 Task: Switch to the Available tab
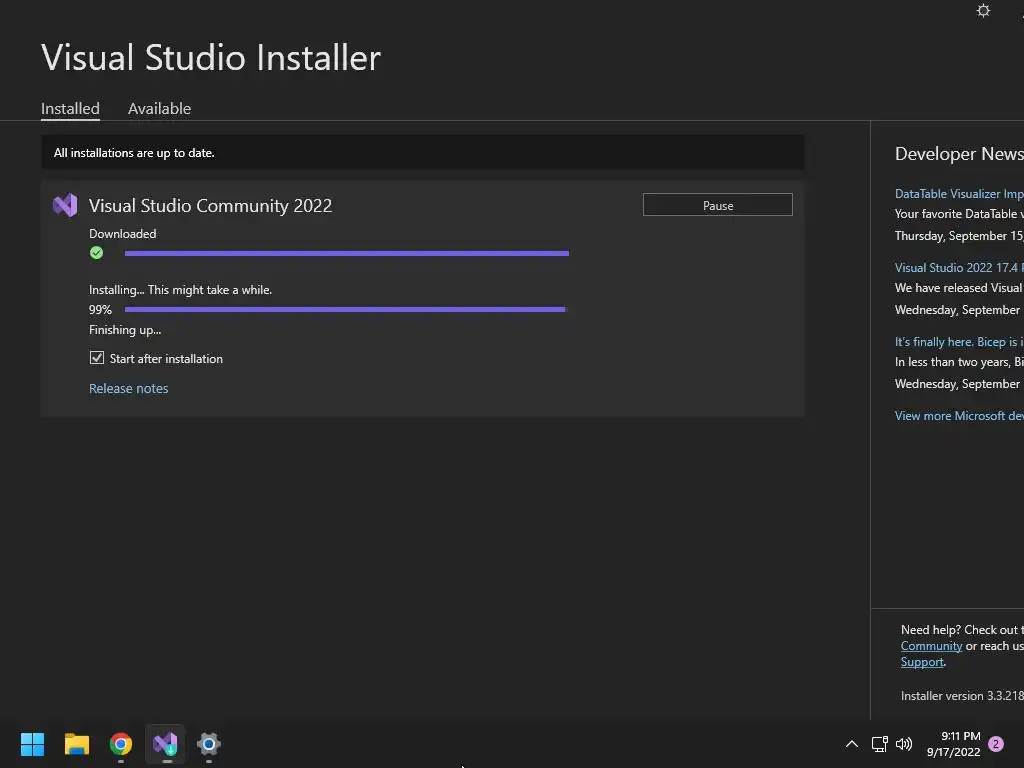(159, 108)
